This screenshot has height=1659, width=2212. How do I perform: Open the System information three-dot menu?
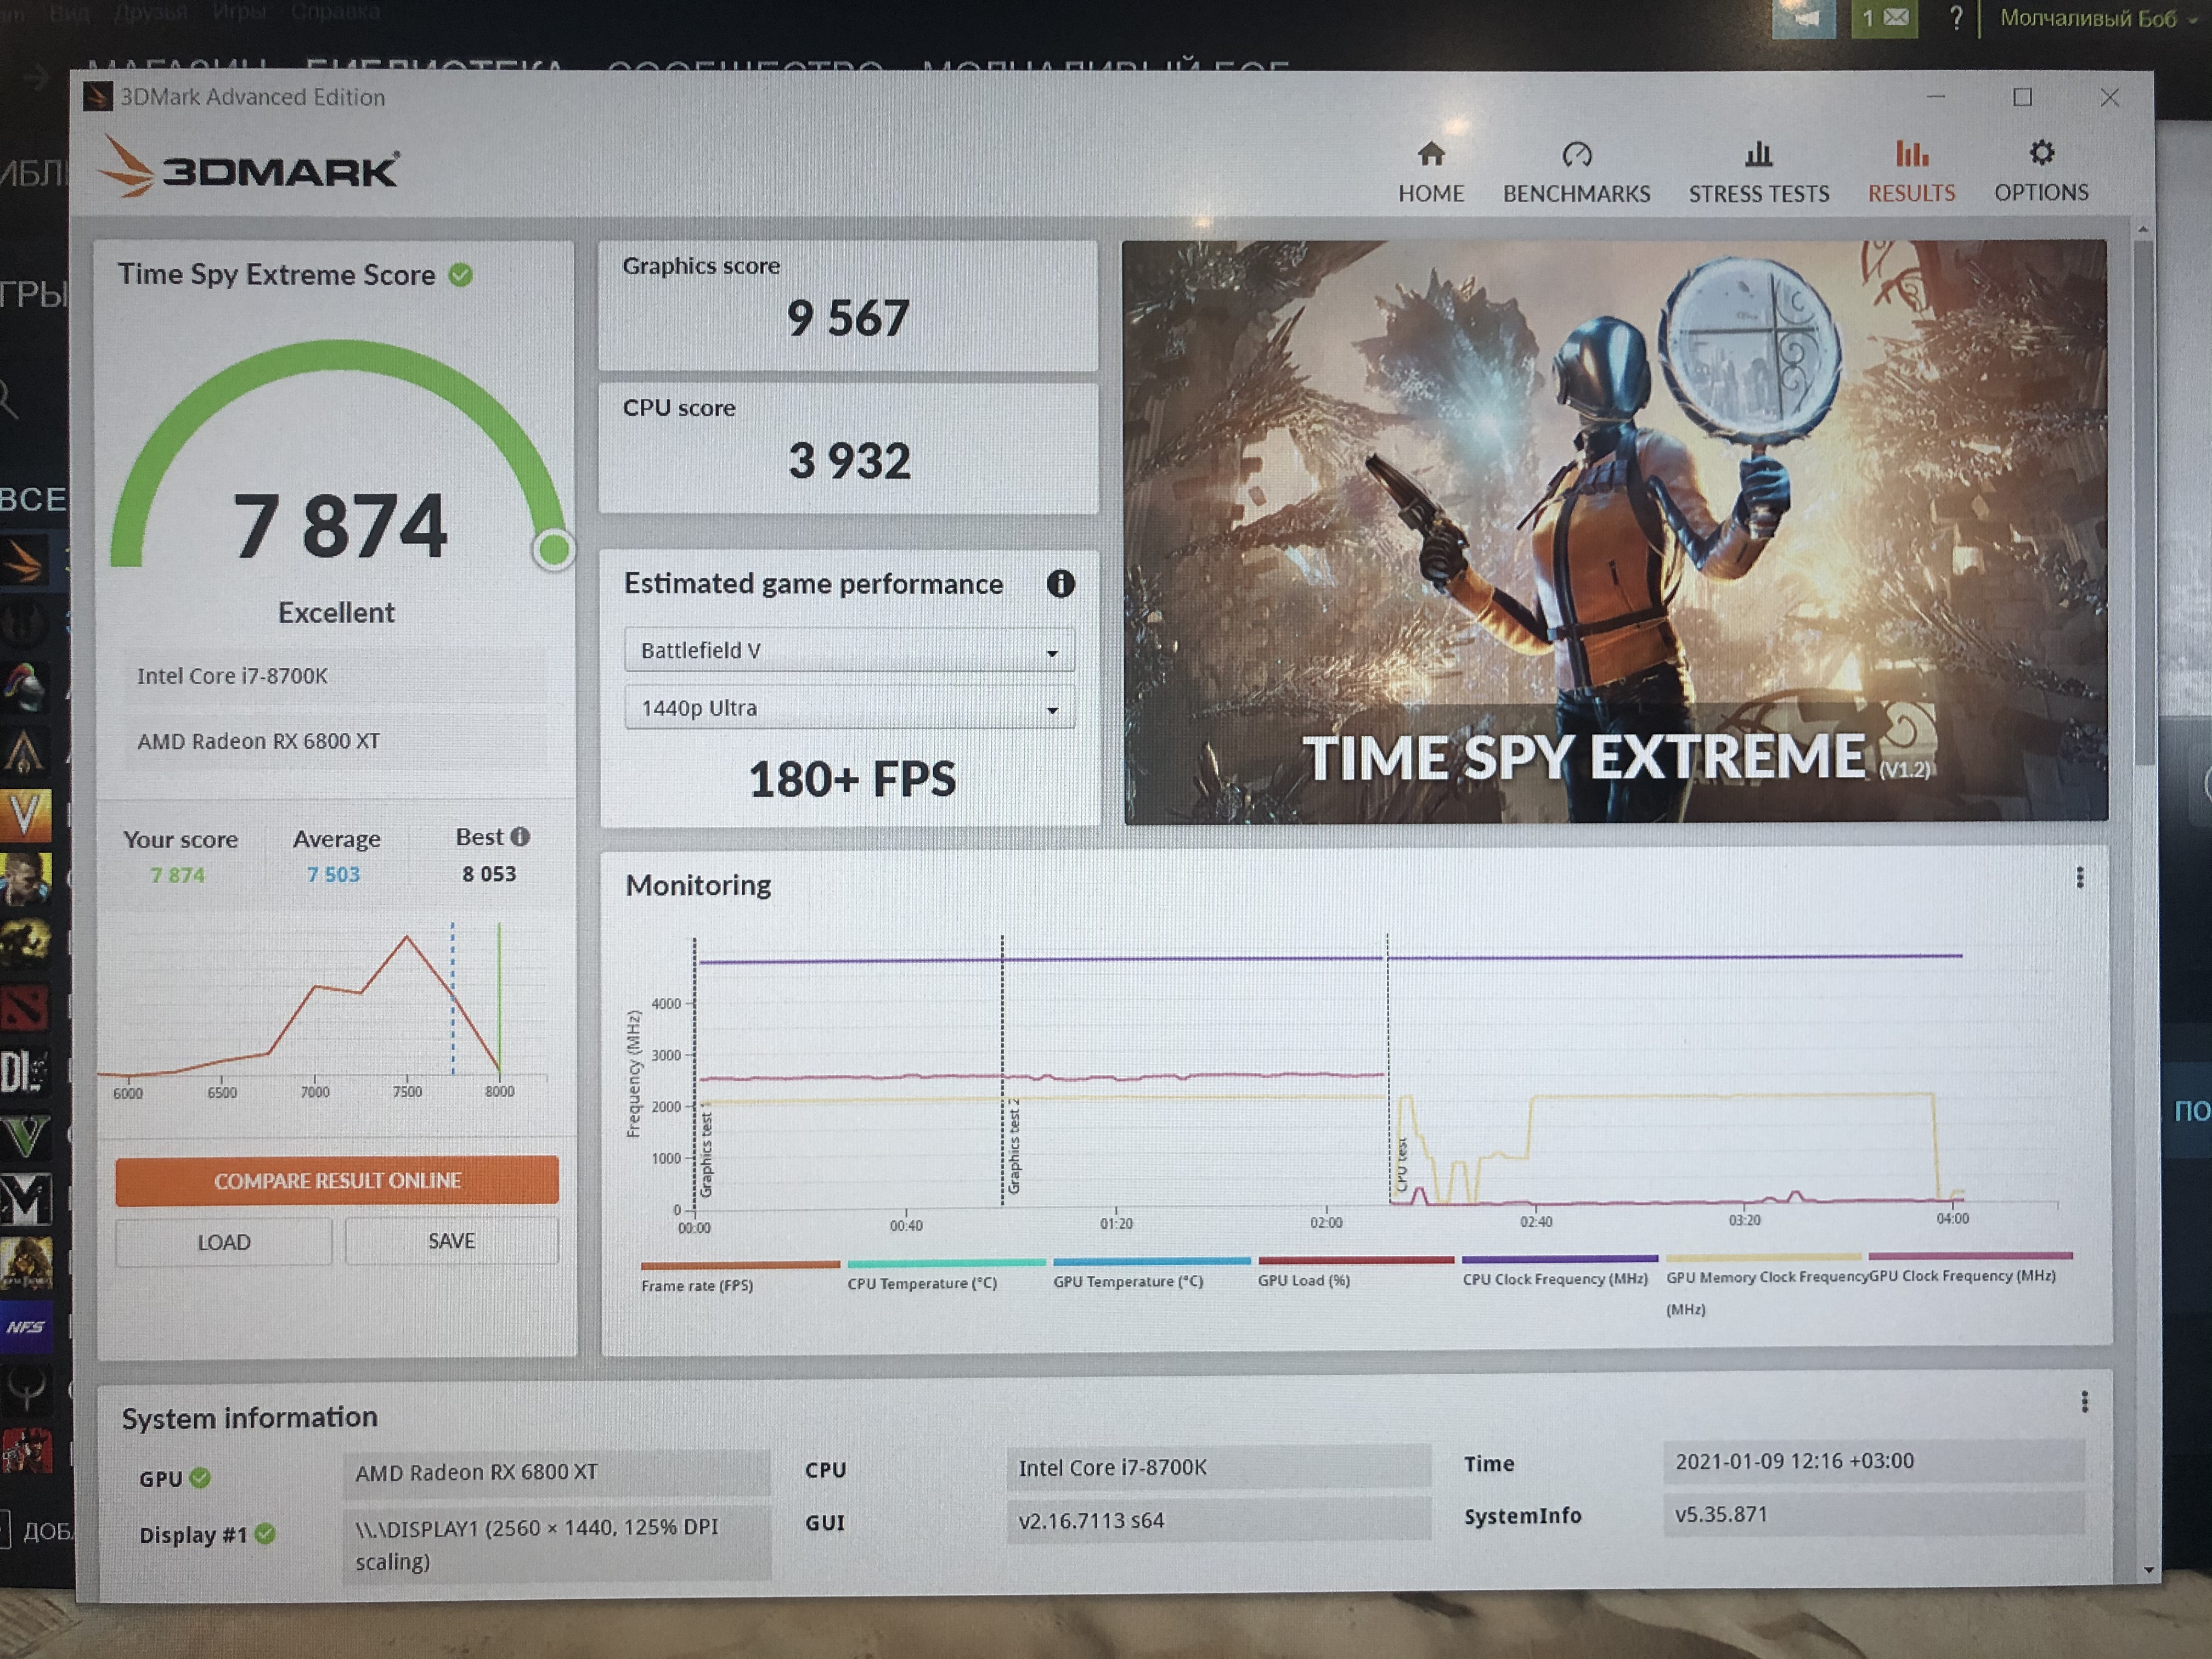(x=2084, y=1402)
